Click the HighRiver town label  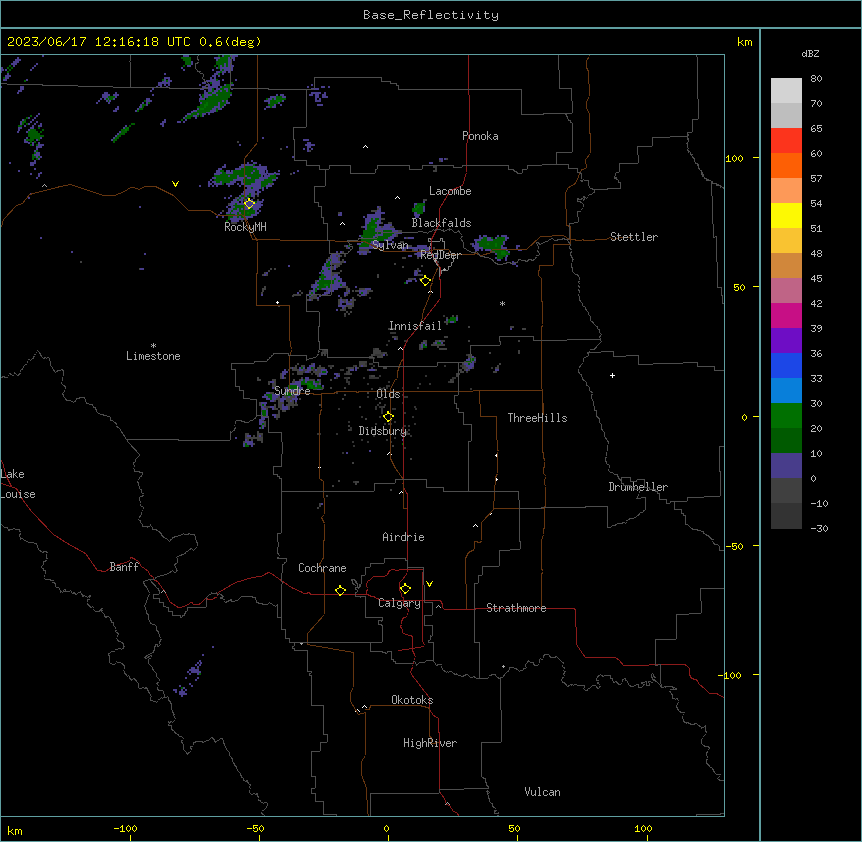[430, 743]
